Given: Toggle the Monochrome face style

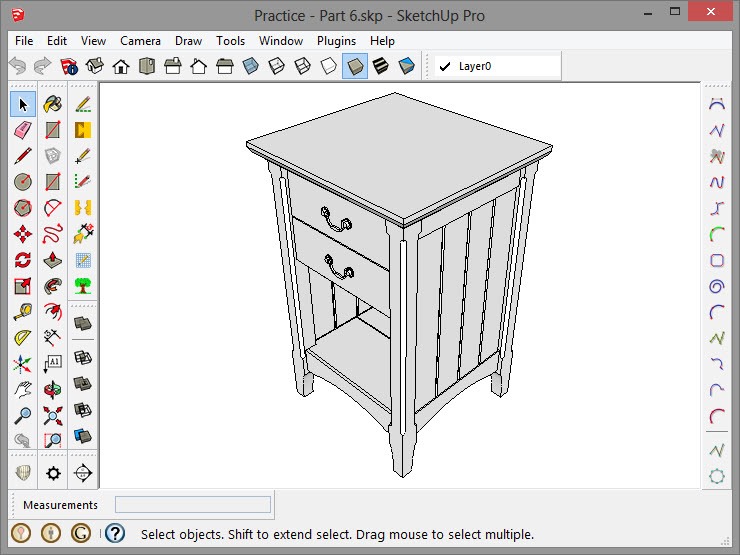Looking at the screenshot, I should click(x=406, y=67).
